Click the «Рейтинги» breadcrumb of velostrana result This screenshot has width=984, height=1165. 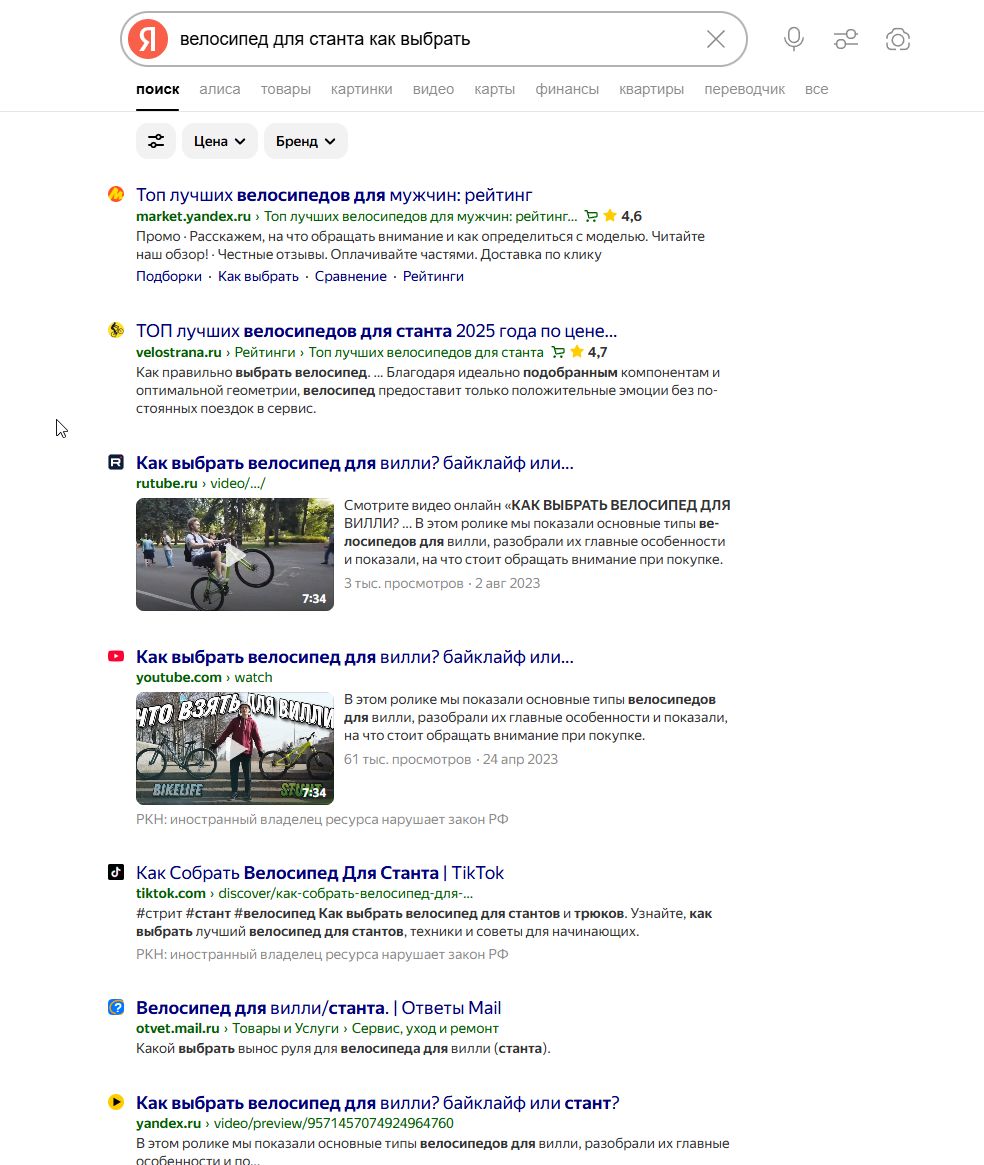[265, 352]
